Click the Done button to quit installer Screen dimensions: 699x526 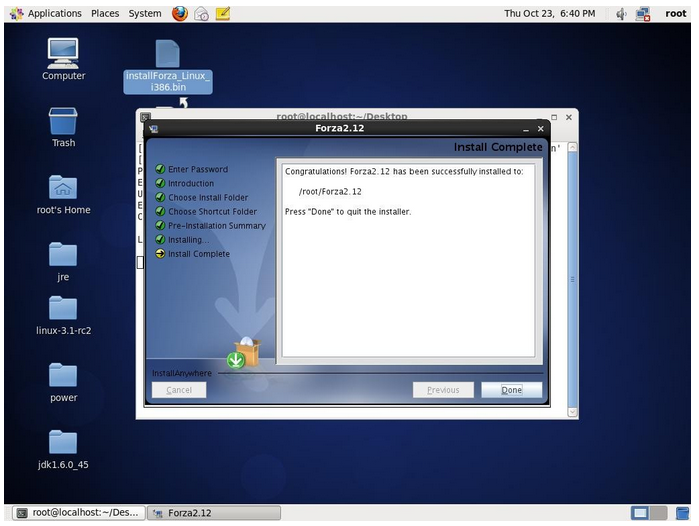511,390
